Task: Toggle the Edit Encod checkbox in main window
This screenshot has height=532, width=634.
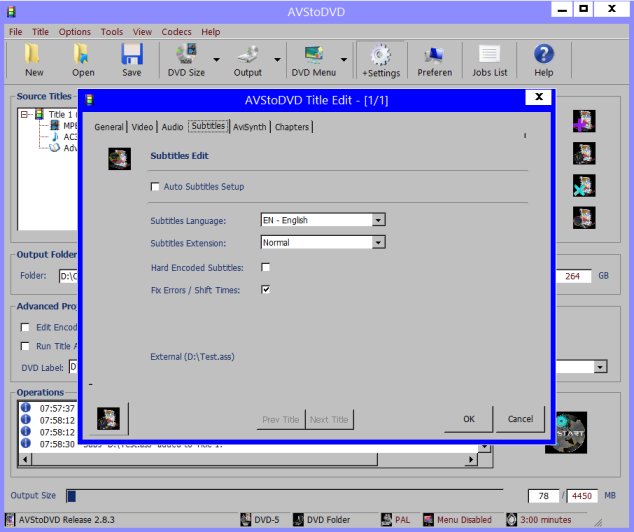Action: pos(25,327)
